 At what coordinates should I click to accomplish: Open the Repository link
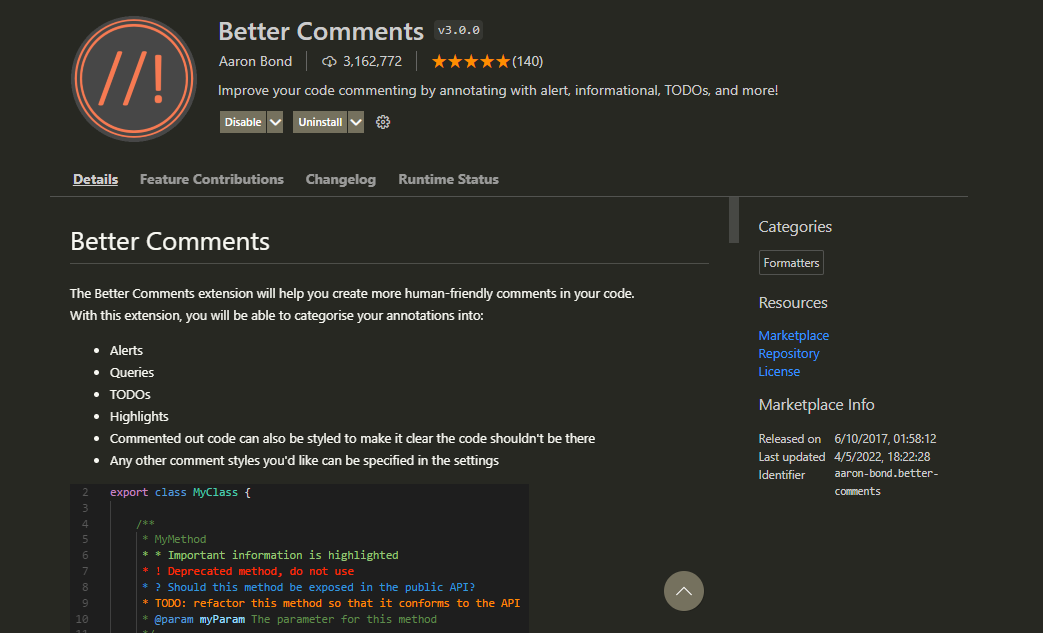pos(788,353)
